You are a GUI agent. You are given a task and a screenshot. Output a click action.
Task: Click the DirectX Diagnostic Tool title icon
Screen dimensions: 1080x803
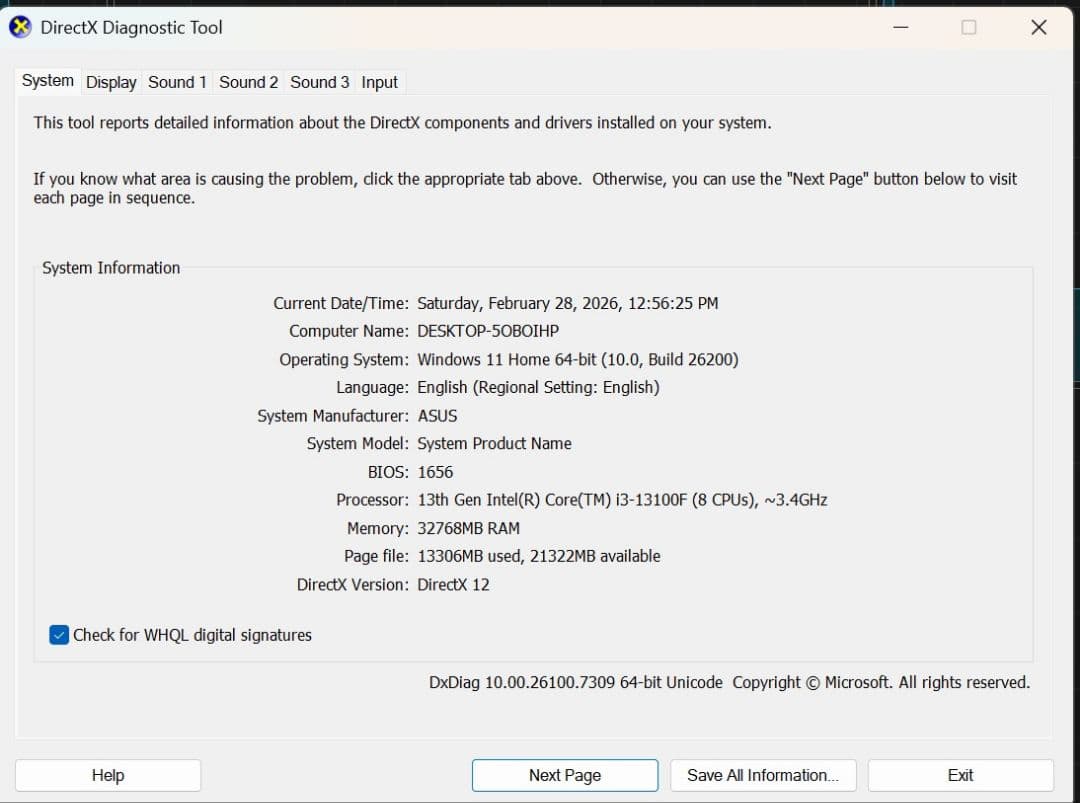tap(20, 28)
